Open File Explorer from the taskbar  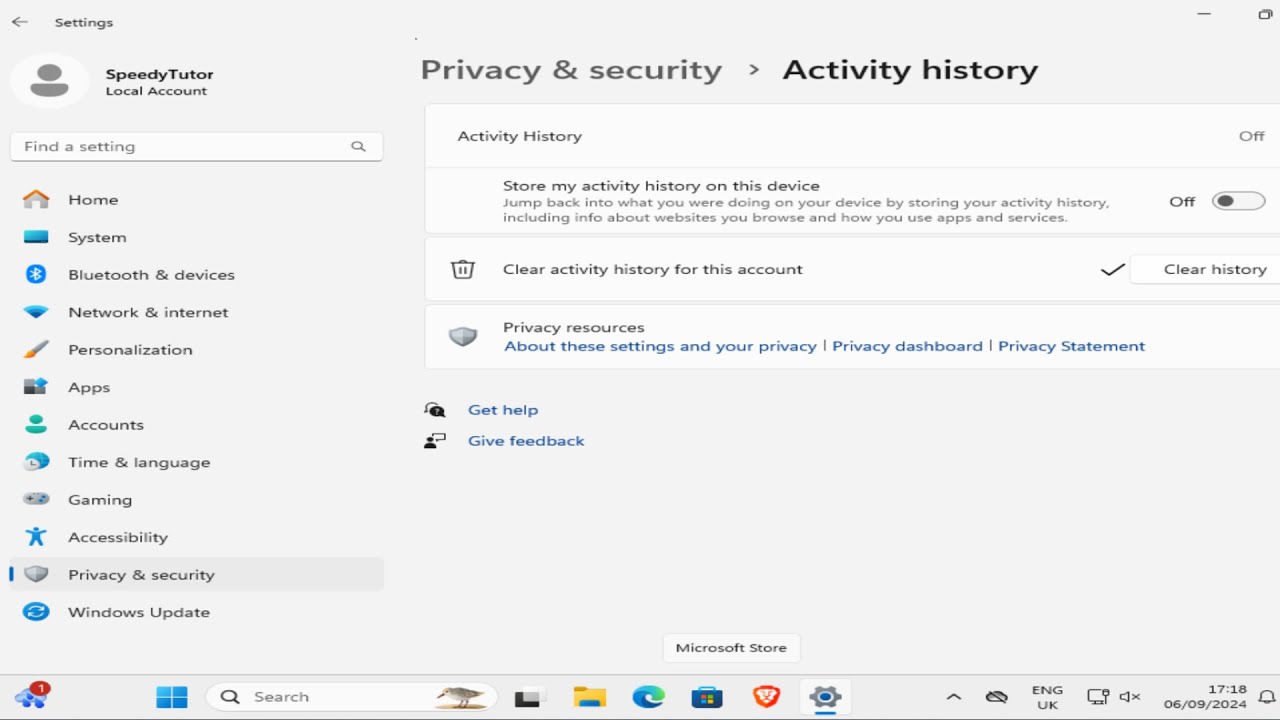(590, 697)
